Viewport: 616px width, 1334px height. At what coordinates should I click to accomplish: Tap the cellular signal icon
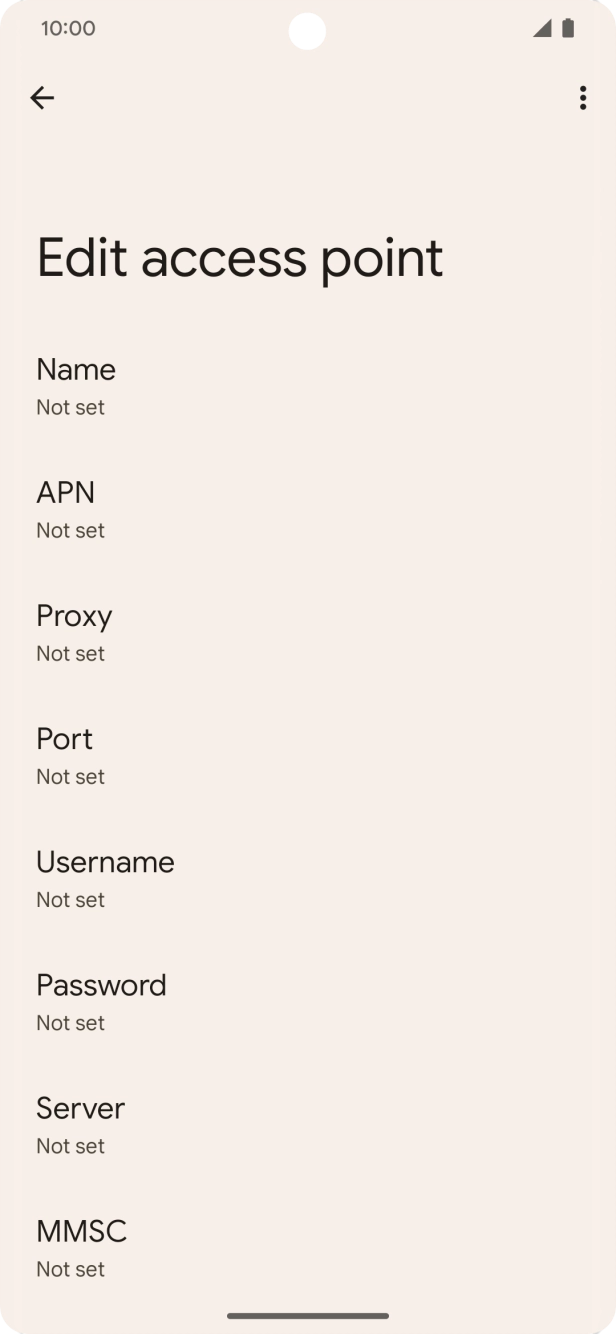(x=542, y=28)
